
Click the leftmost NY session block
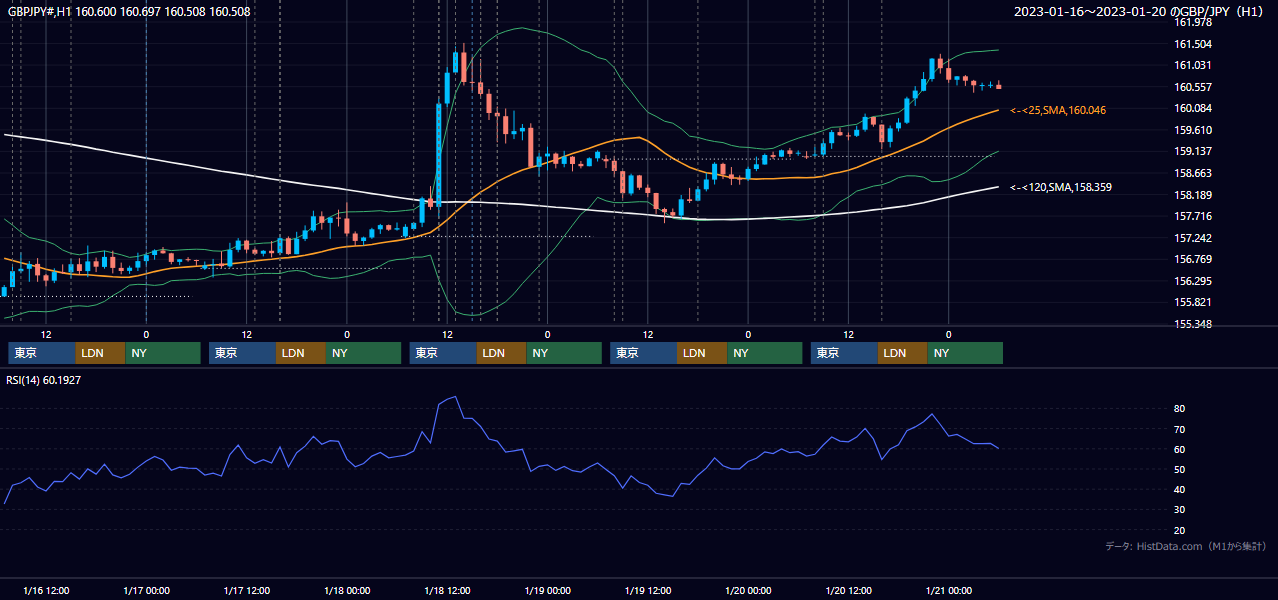(163, 353)
